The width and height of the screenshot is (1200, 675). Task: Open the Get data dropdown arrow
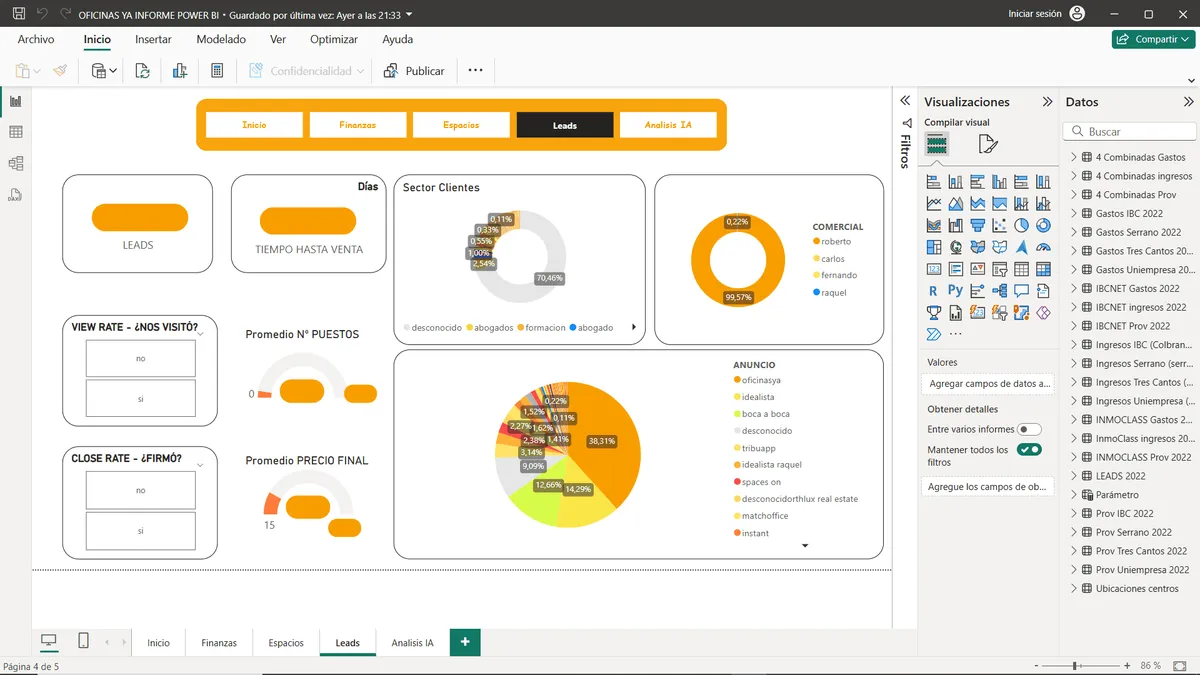[113, 71]
